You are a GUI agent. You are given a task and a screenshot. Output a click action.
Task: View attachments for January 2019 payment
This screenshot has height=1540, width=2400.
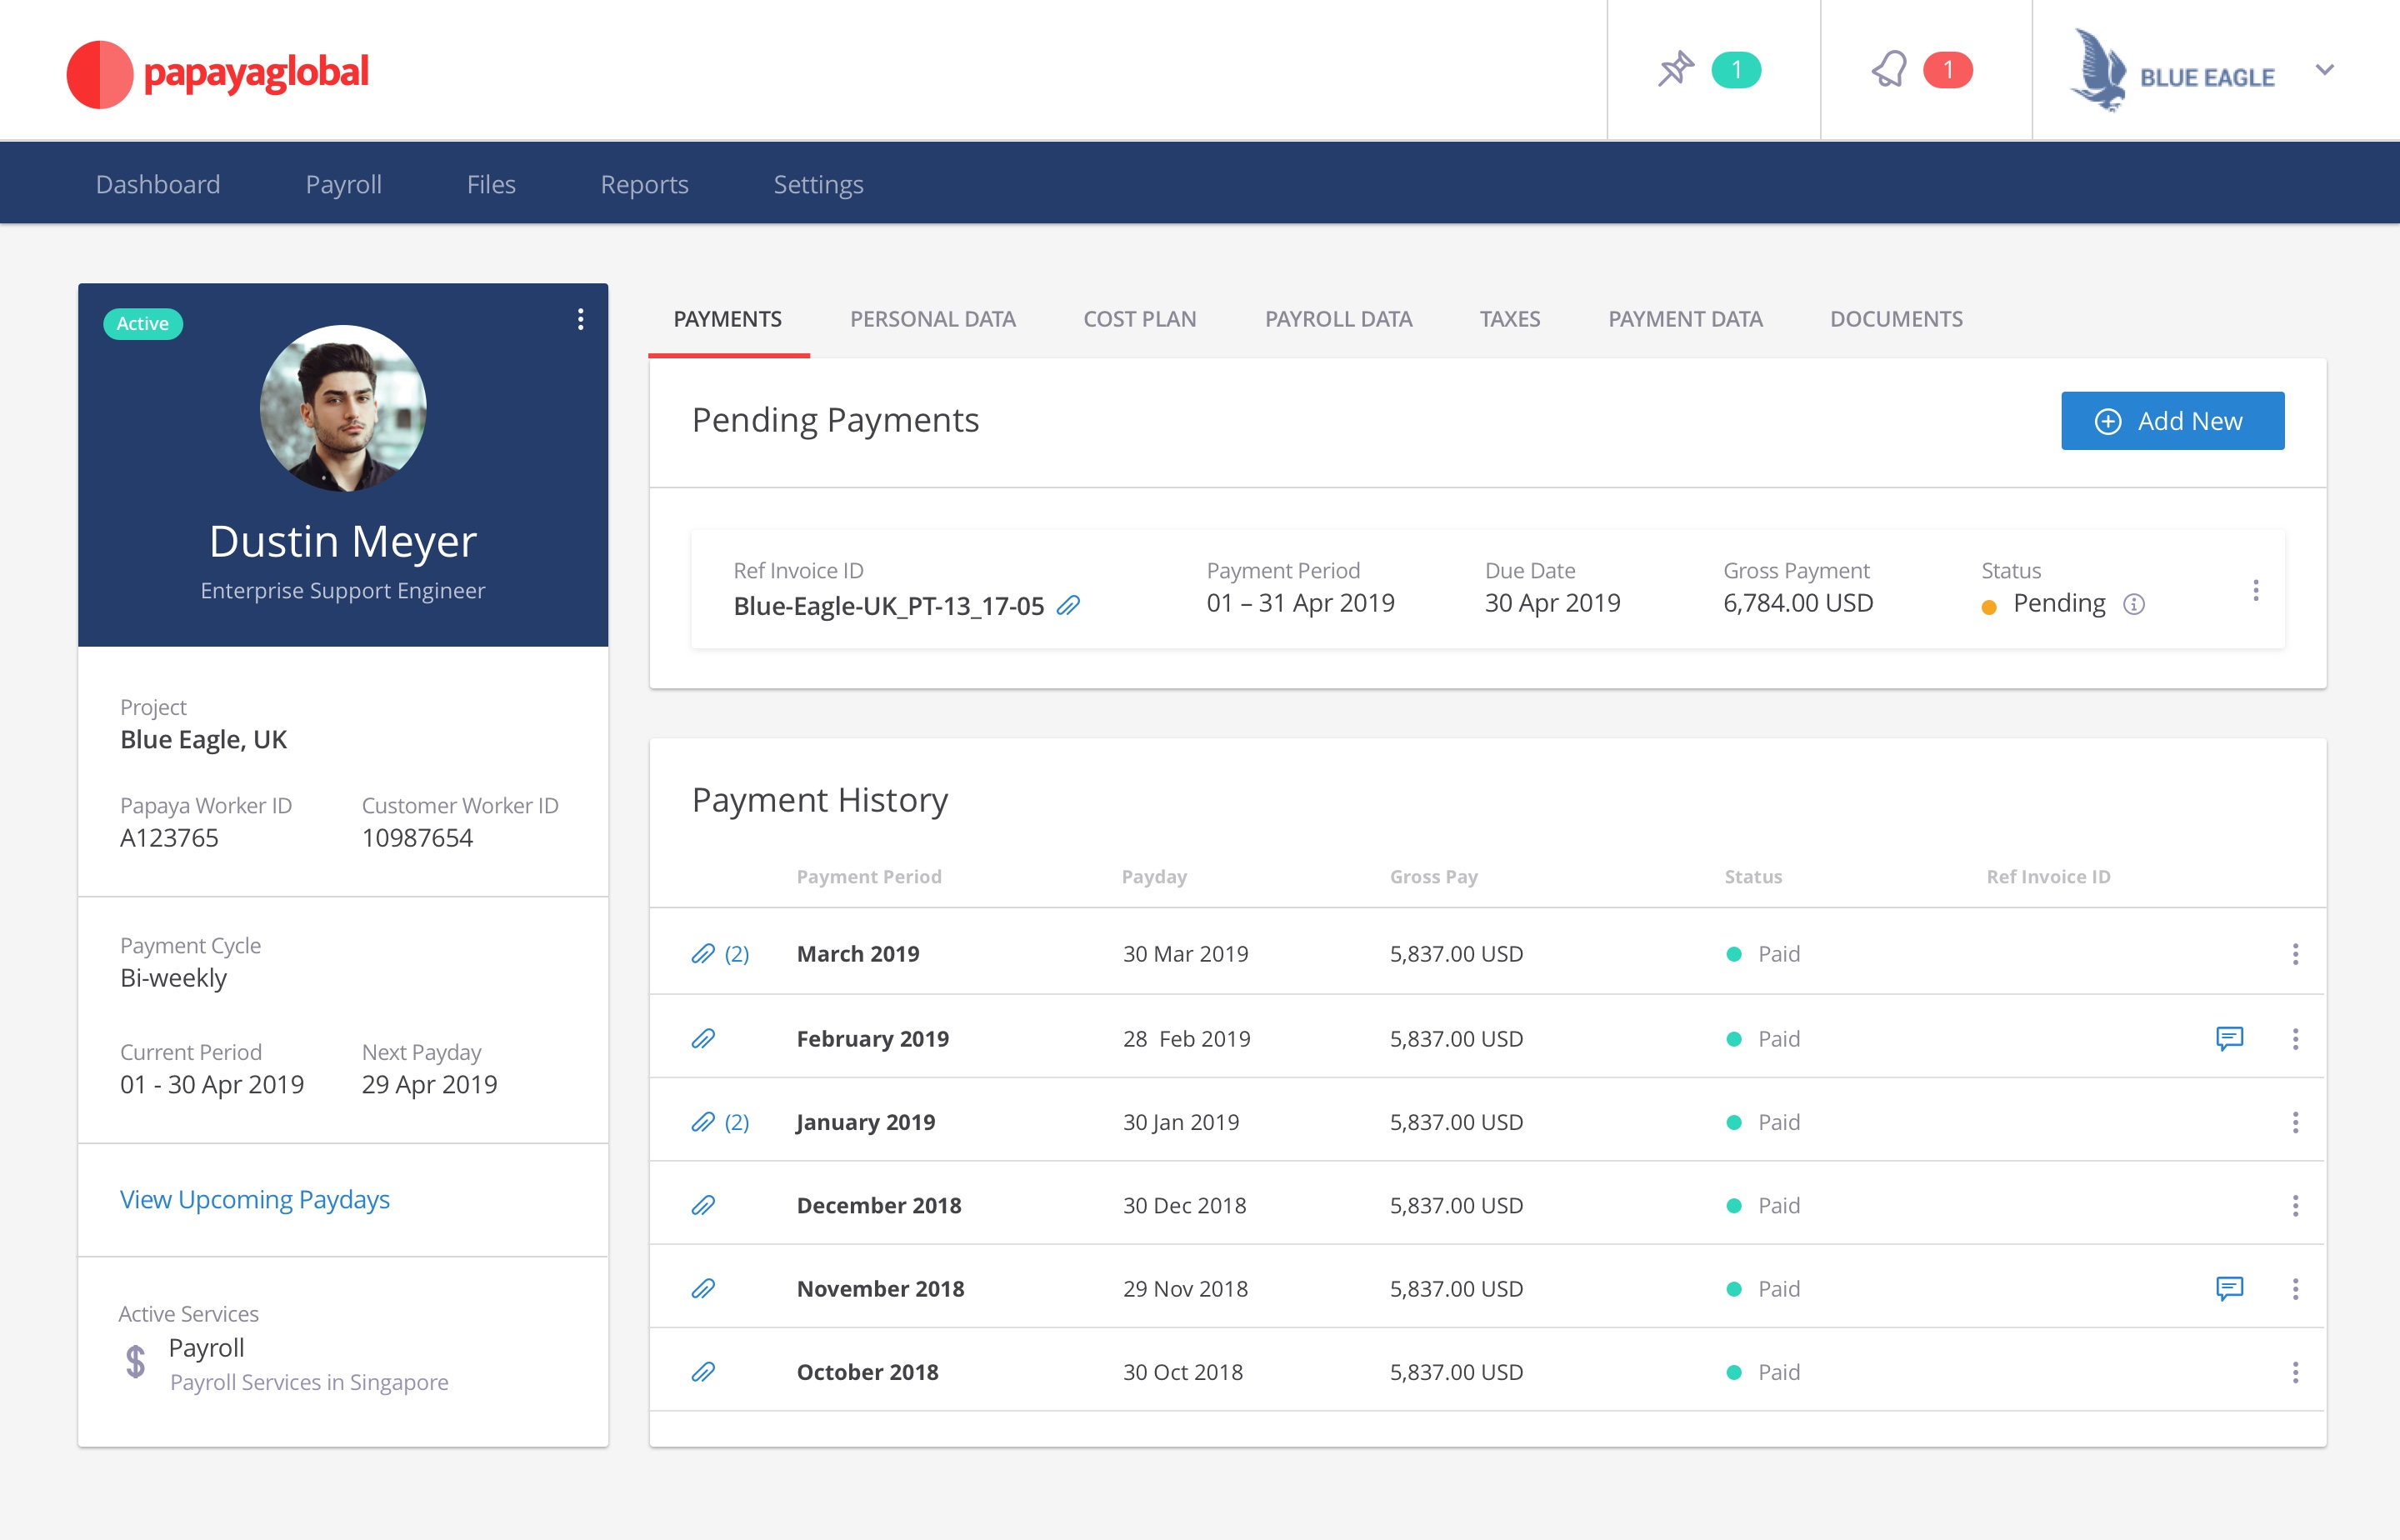point(704,1121)
